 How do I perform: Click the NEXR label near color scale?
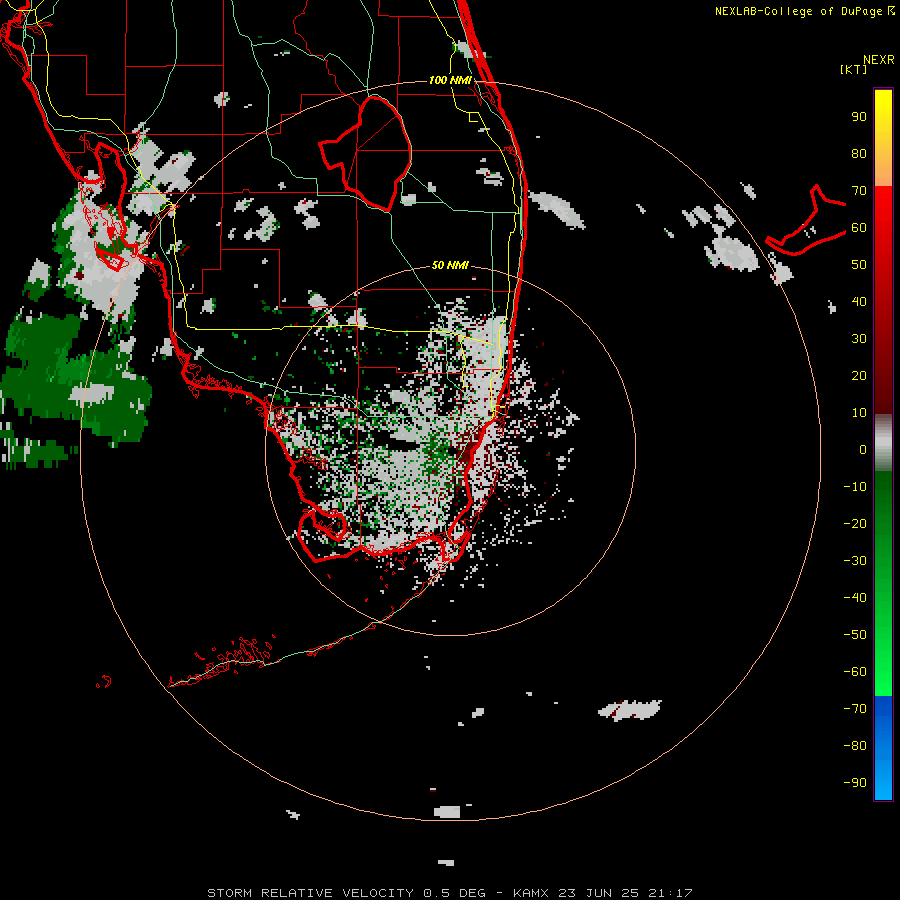pyautogui.click(x=879, y=60)
